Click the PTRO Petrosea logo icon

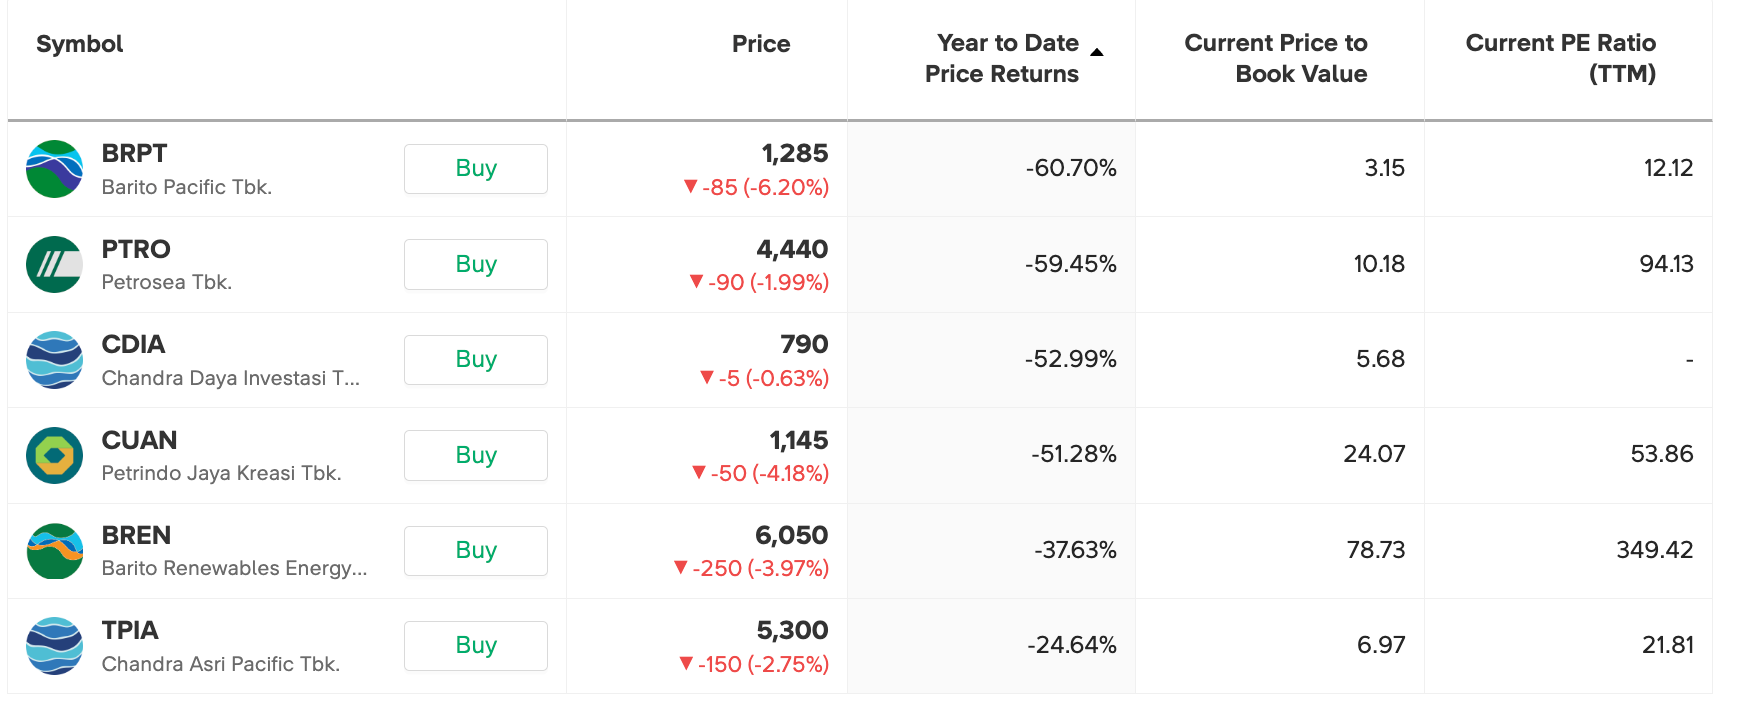[54, 264]
